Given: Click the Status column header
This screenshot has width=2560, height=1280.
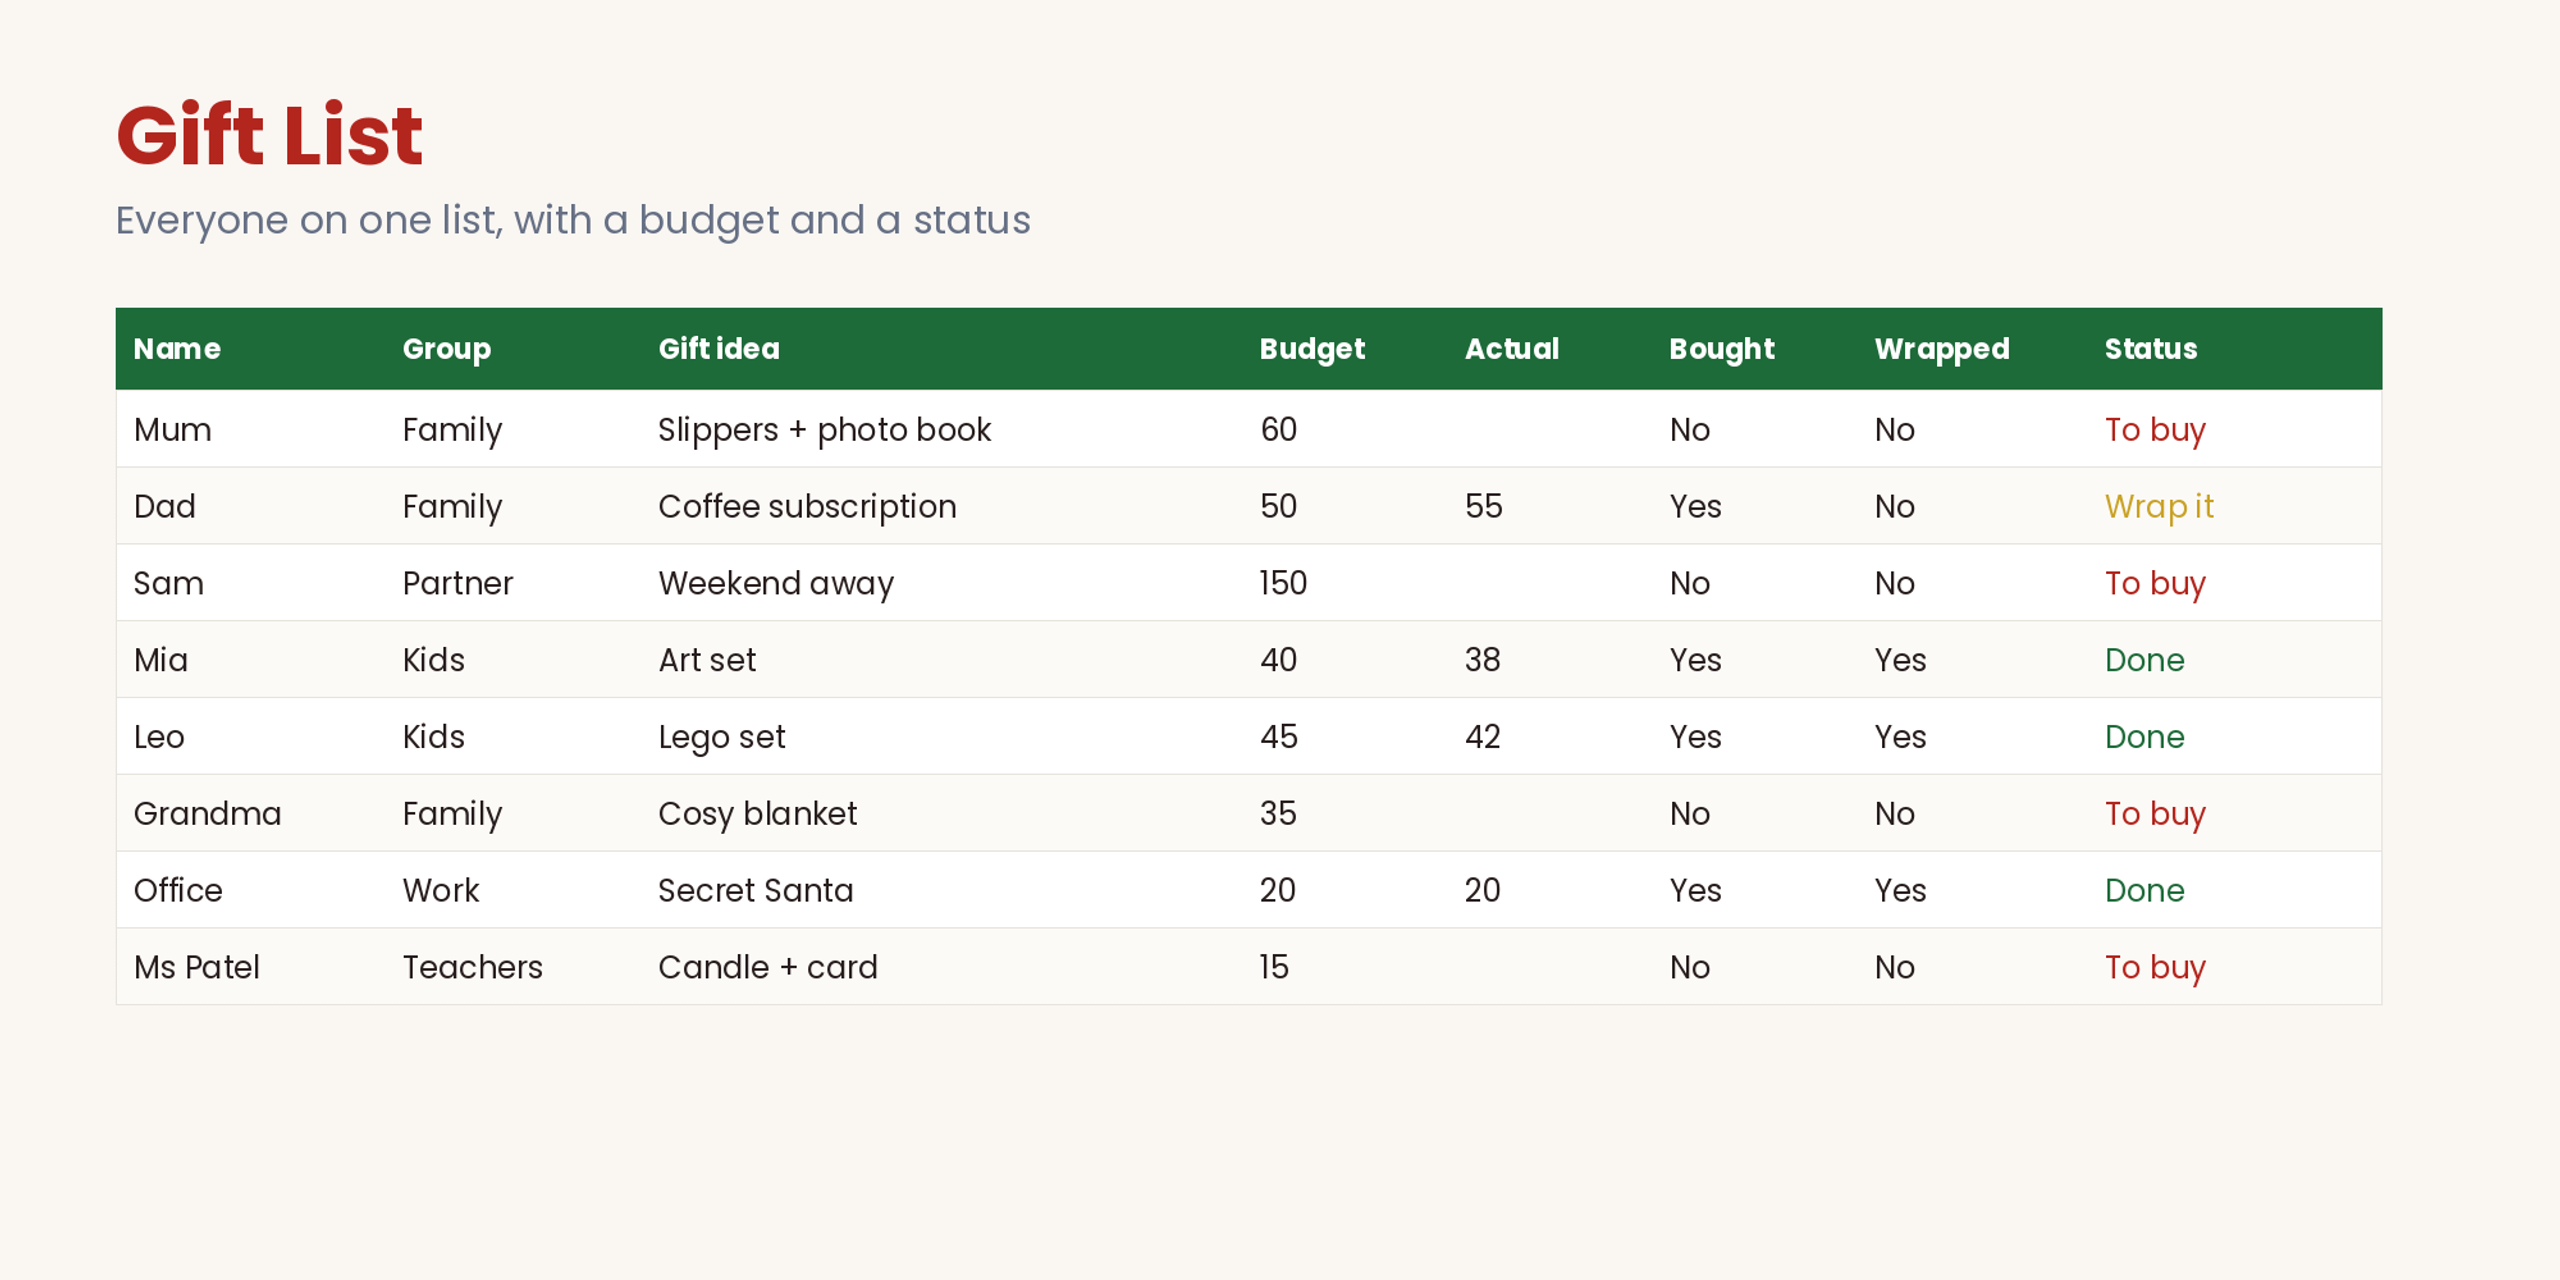Looking at the screenshot, I should pos(2151,348).
